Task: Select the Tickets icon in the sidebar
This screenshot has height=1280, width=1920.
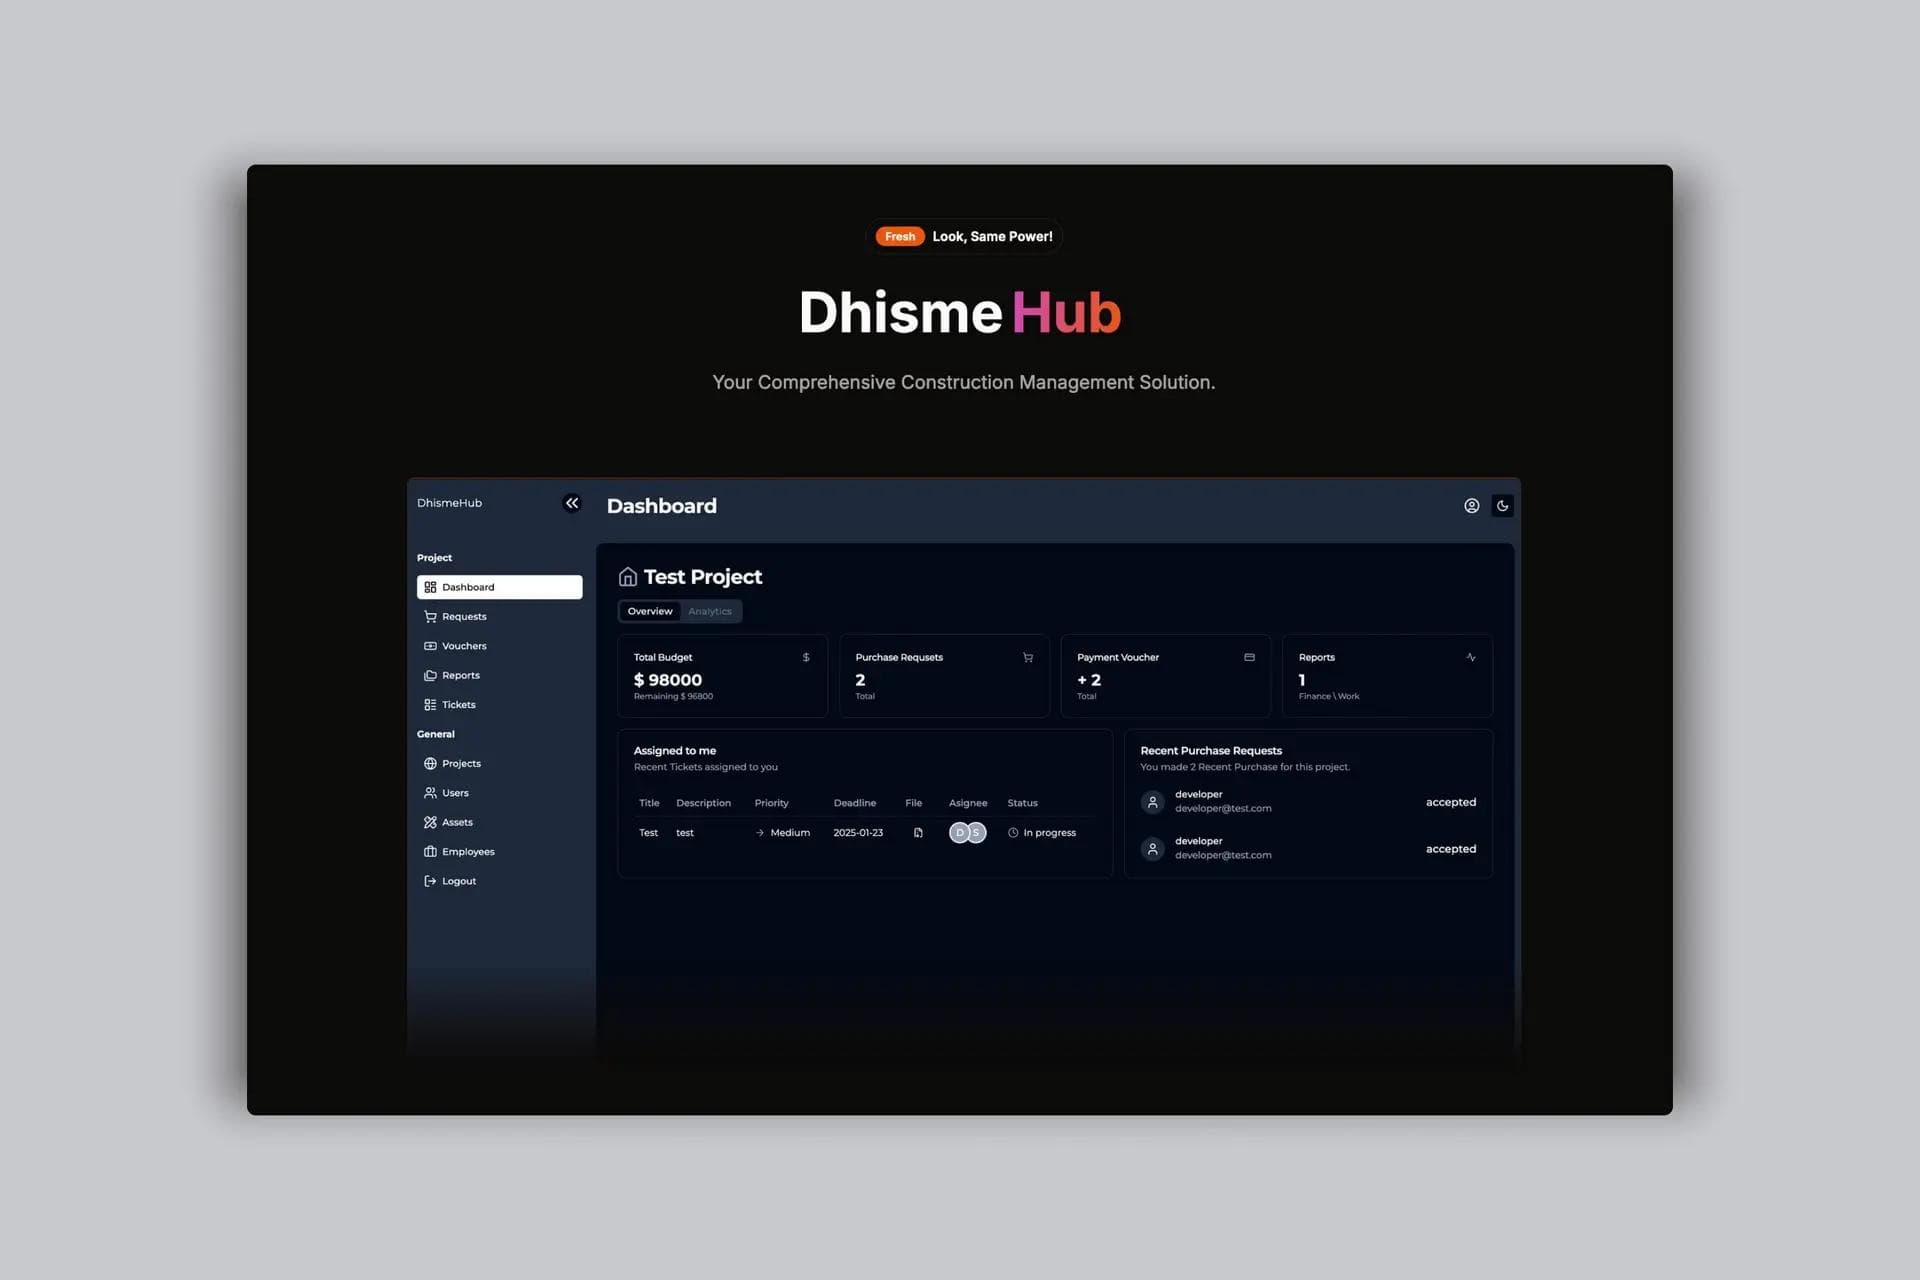Action: [430, 704]
